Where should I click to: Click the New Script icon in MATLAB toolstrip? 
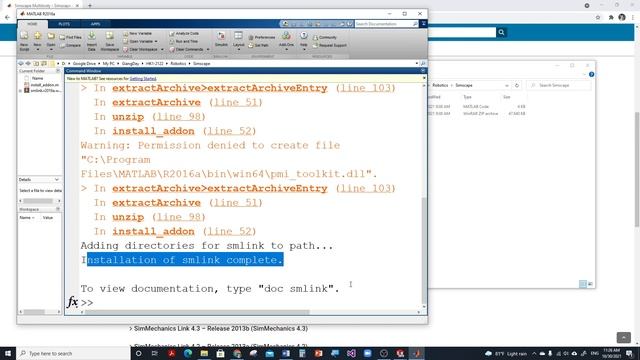pyautogui.click(x=24, y=36)
